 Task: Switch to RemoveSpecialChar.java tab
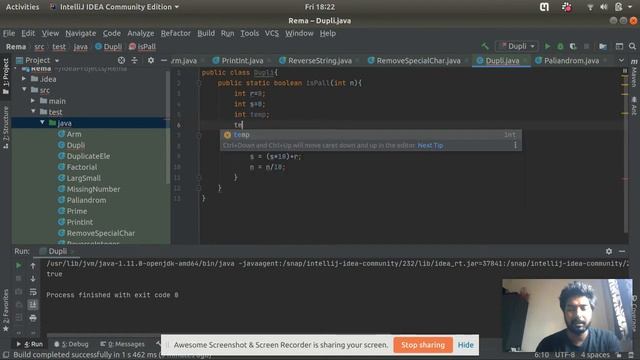coord(418,60)
